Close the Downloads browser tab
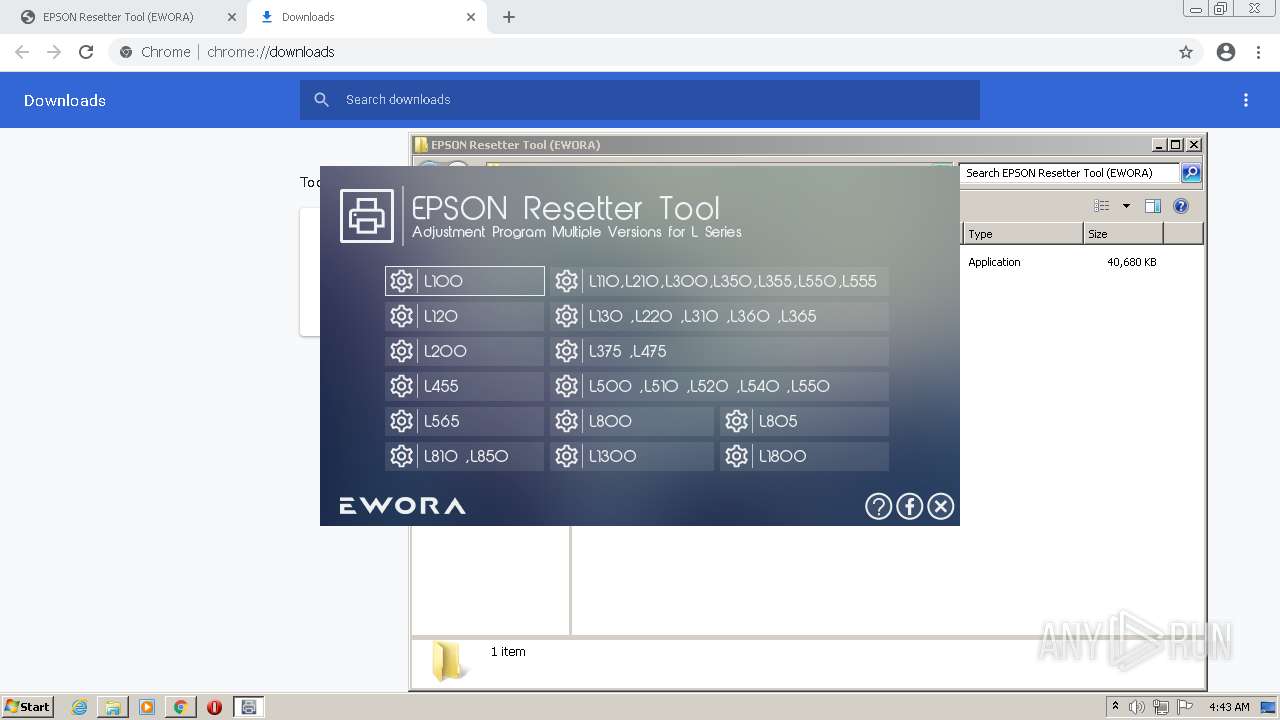1280x720 pixels. (x=471, y=17)
